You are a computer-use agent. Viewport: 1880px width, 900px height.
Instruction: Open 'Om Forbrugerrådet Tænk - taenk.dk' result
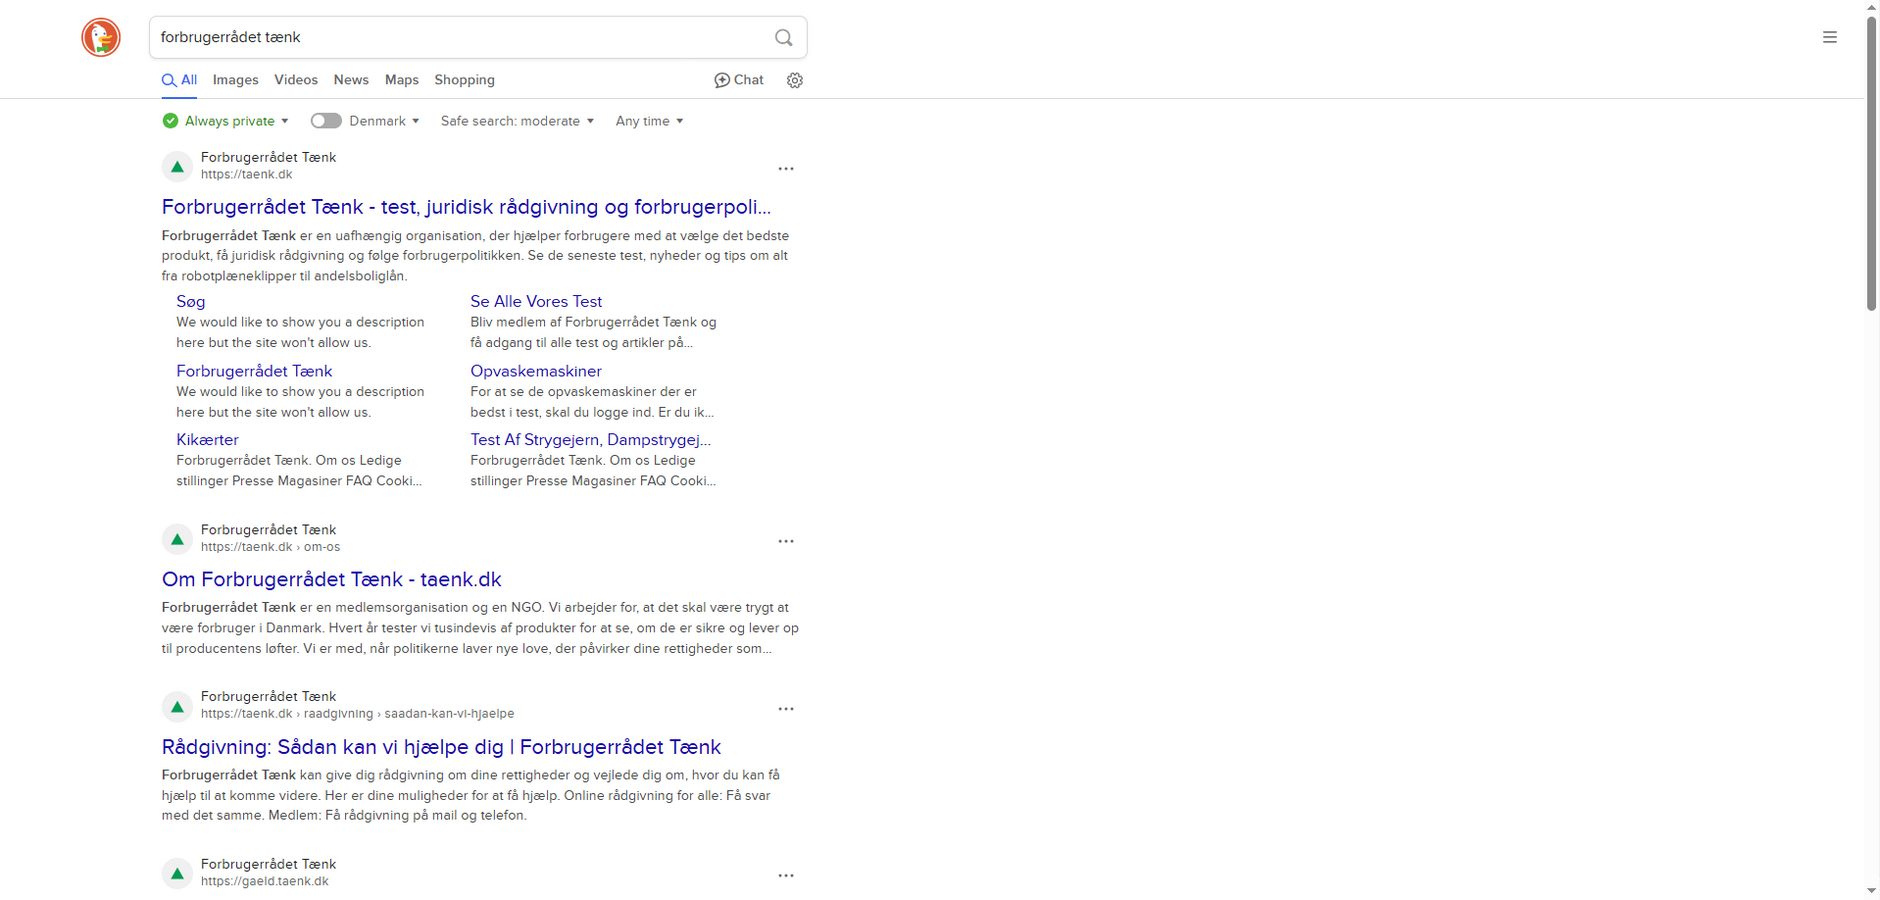point(332,579)
